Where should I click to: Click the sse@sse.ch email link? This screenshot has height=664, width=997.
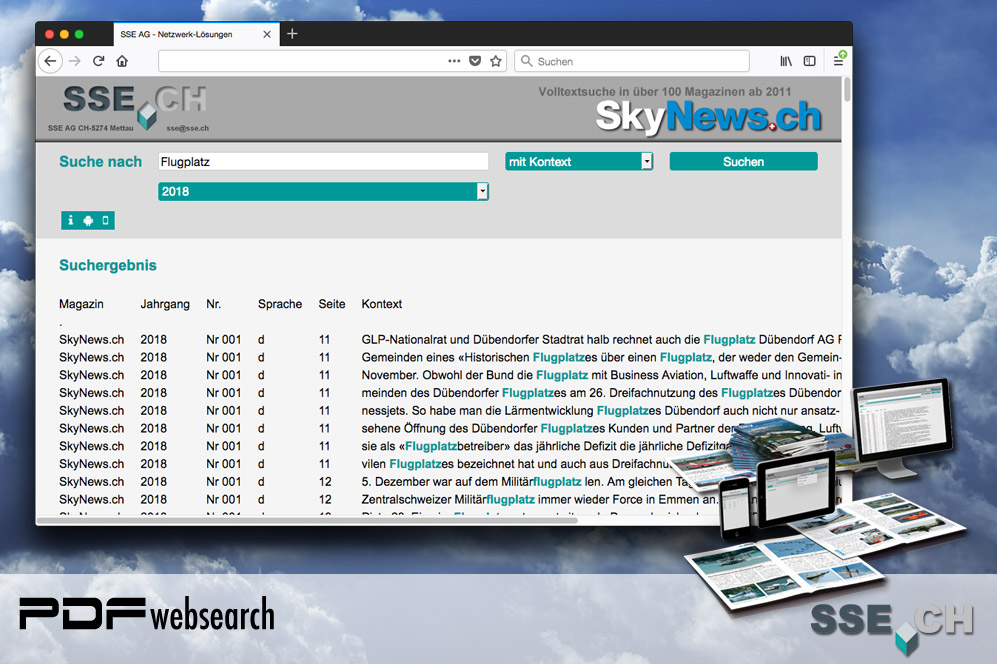tap(188, 128)
